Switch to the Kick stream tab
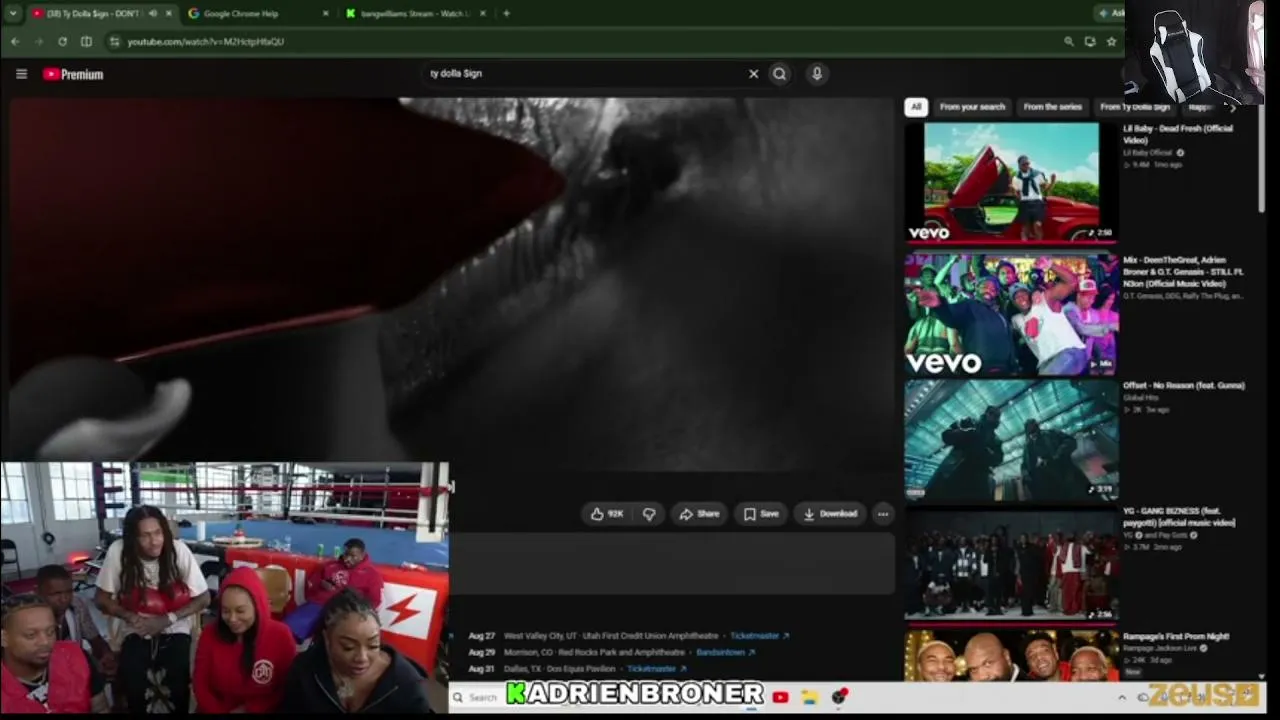This screenshot has width=1280, height=720. click(x=410, y=14)
